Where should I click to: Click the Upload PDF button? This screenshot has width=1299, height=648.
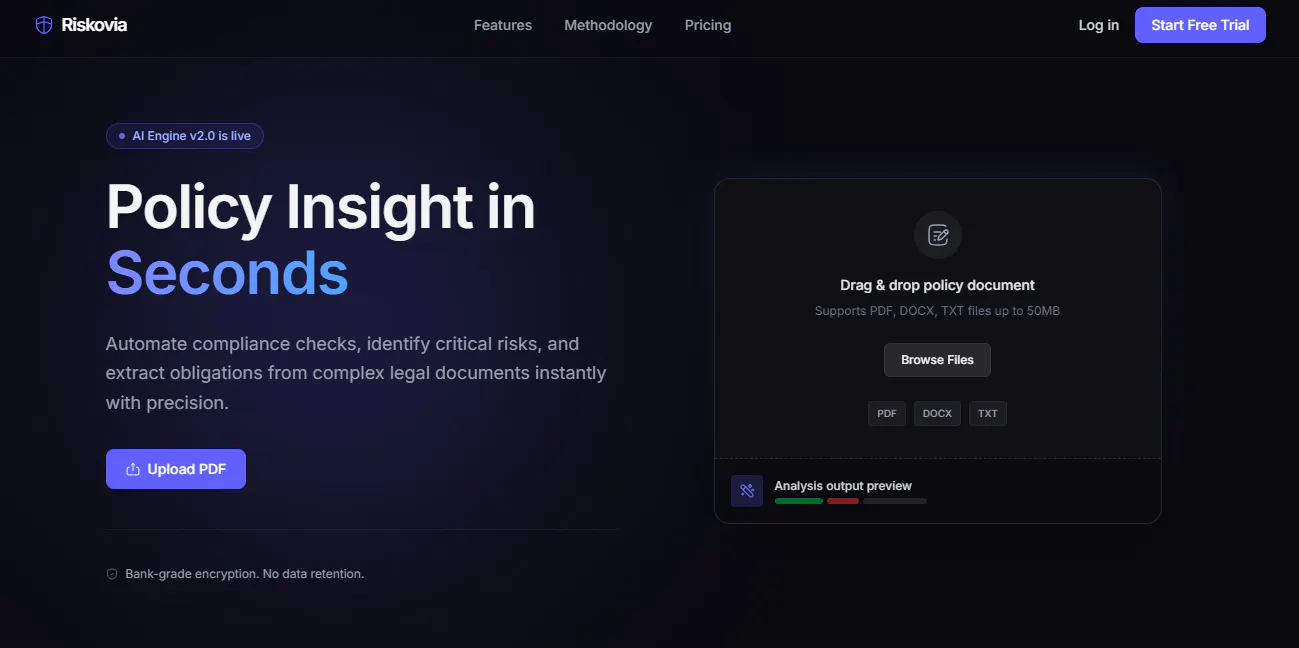coord(176,469)
